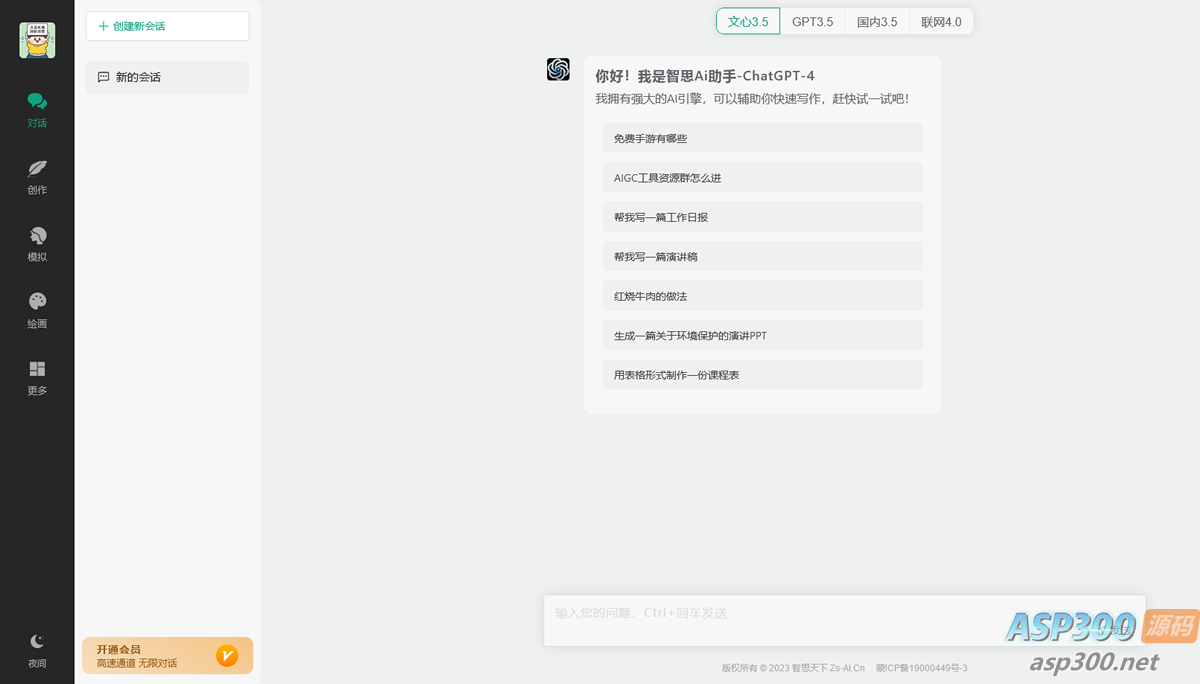
Task: Choose prompt 帮我写一篇演讲稿
Action: [x=762, y=256]
